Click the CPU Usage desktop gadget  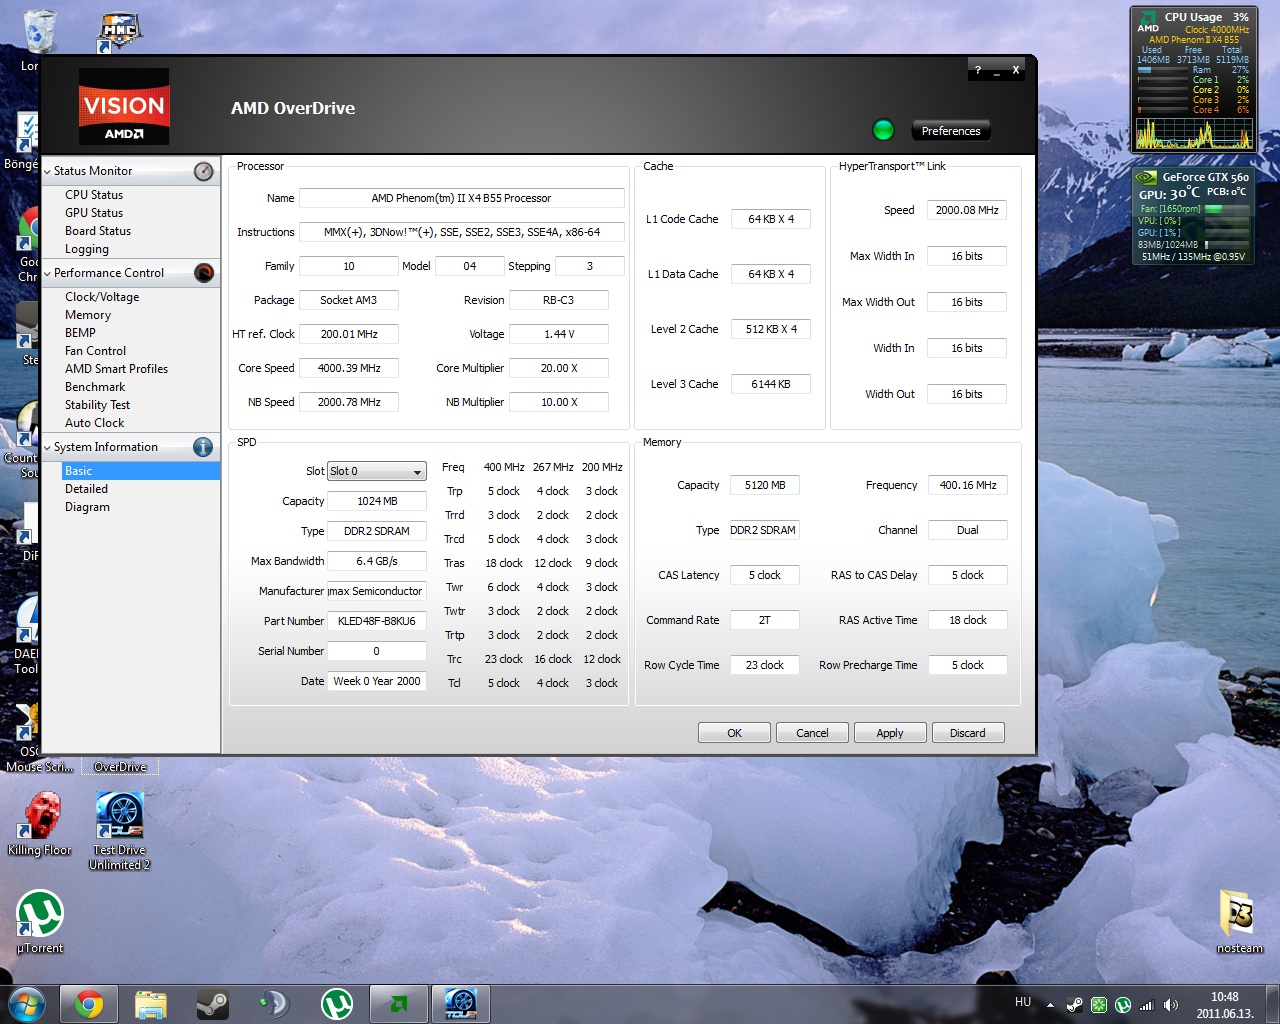[1192, 79]
